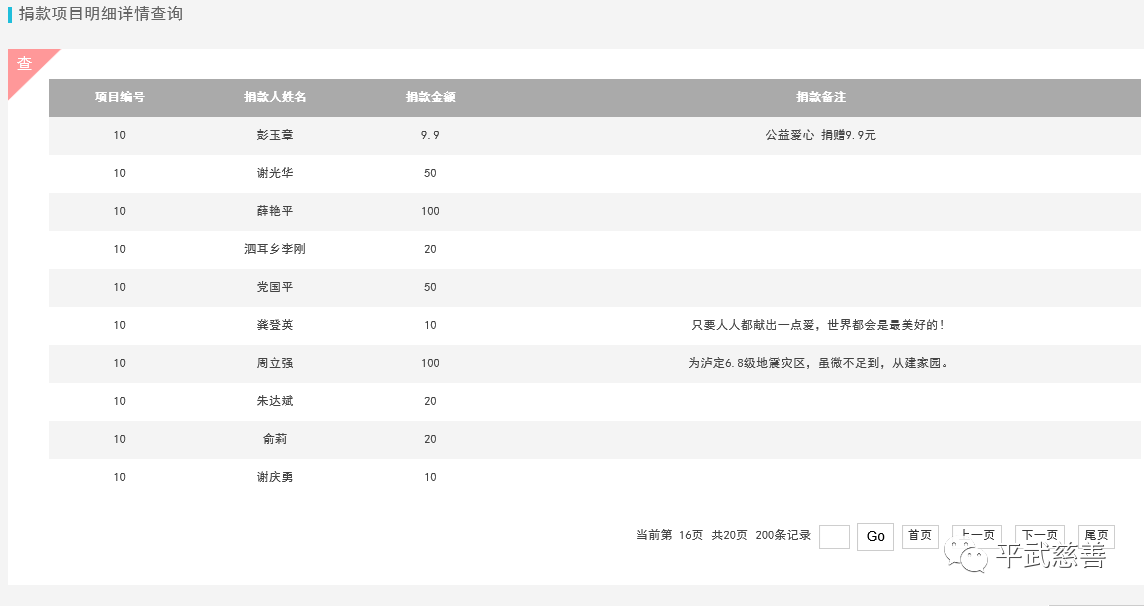This screenshot has height=606, width=1144.
Task: Go to previous page with 上一页
Action: pos(977,536)
